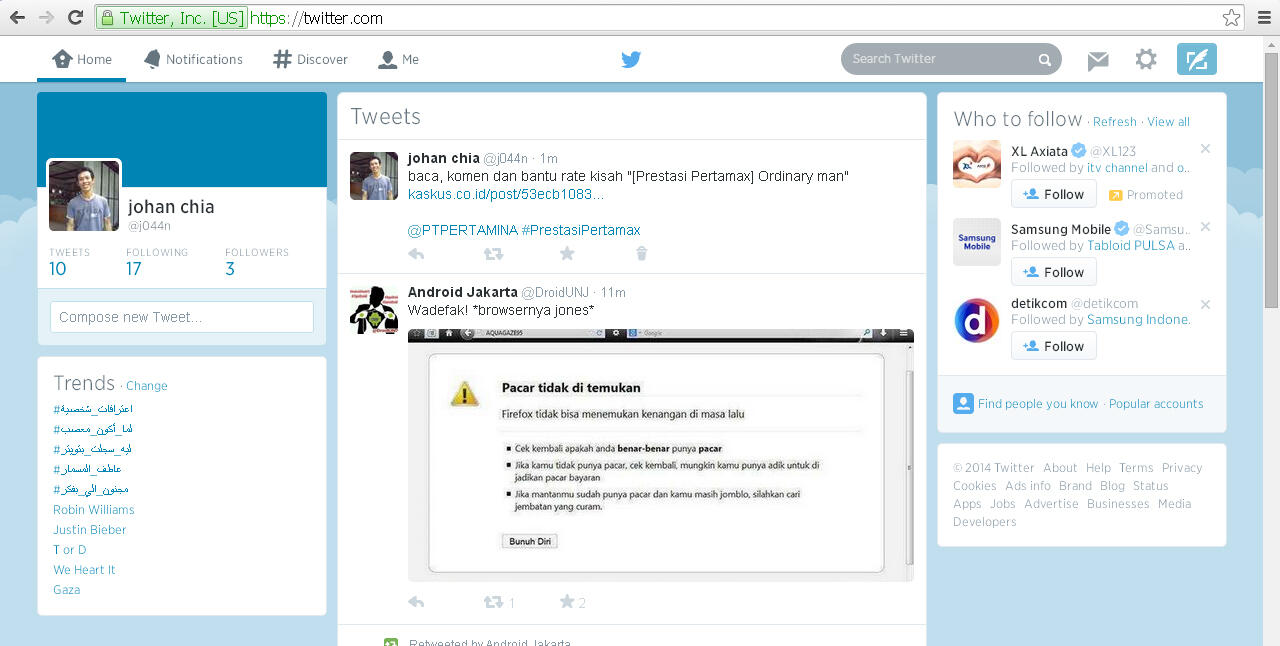Reply to Android Jakarta's tweet
The width and height of the screenshot is (1280, 646).
(417, 602)
